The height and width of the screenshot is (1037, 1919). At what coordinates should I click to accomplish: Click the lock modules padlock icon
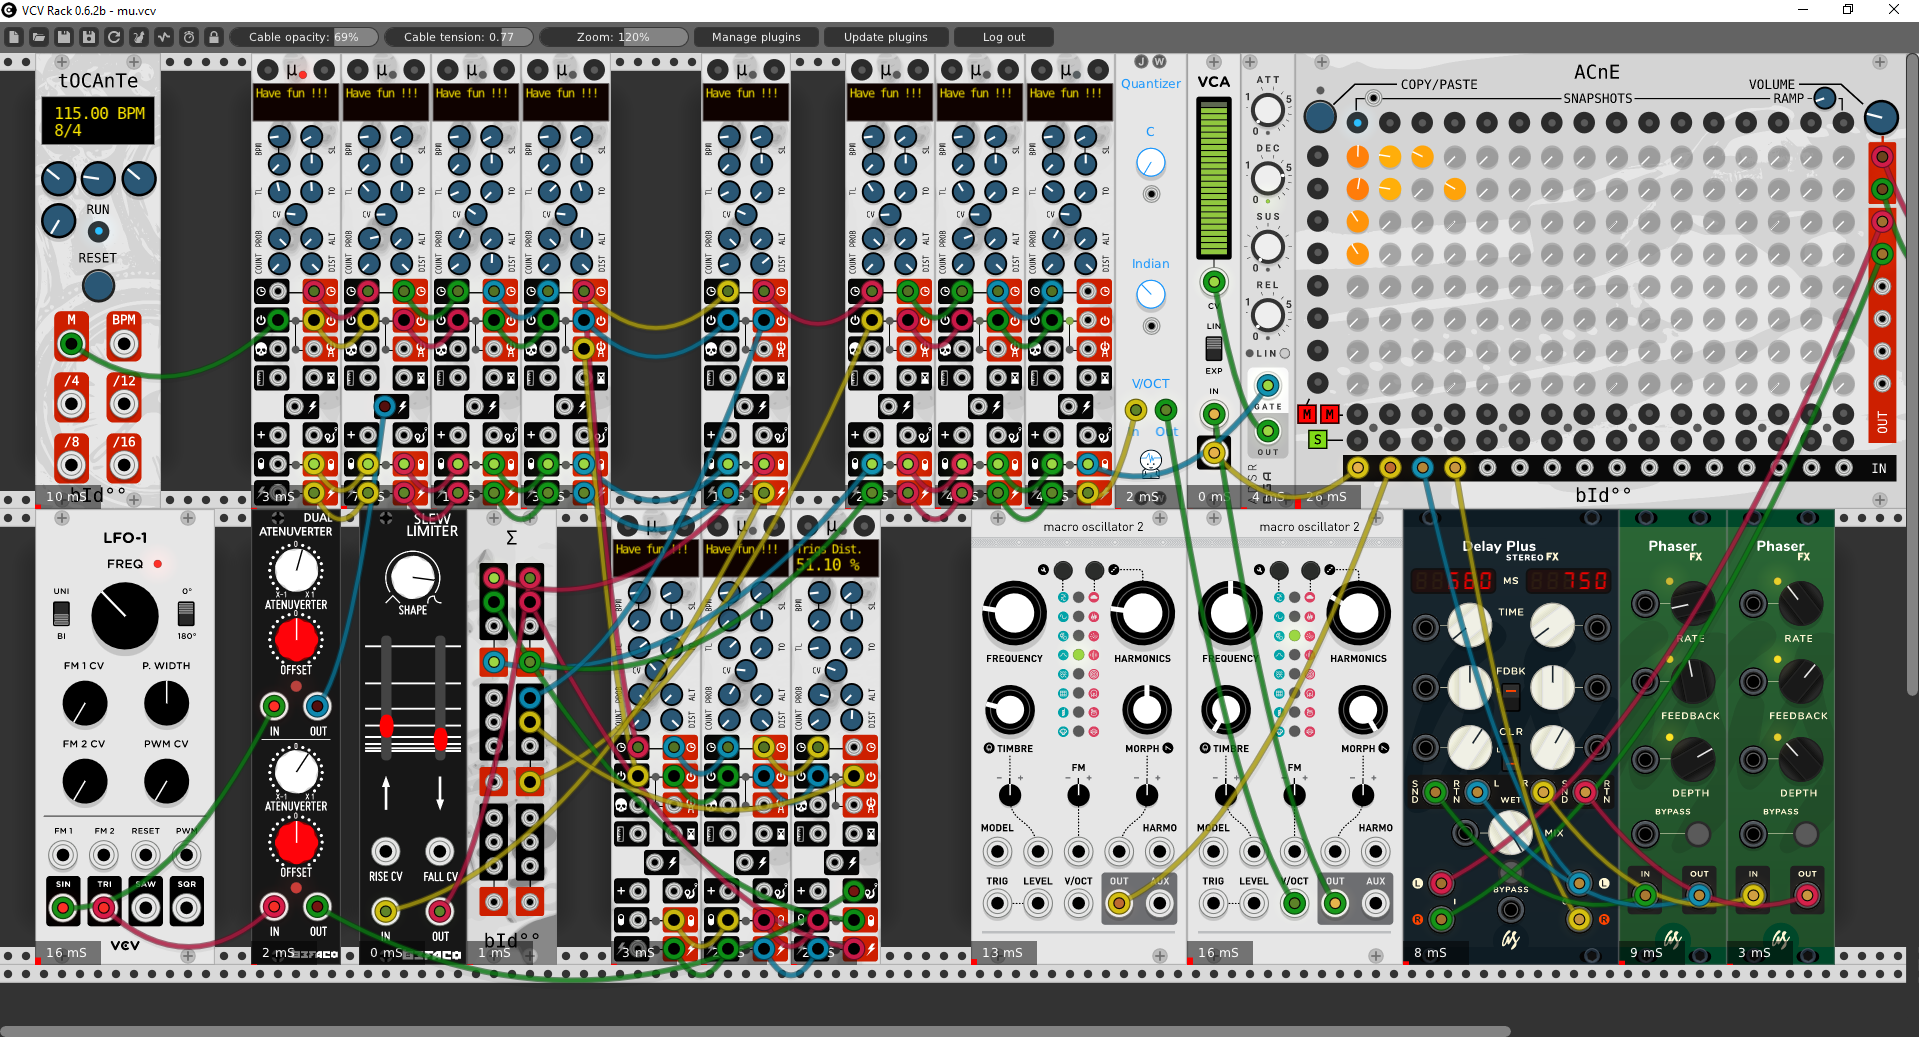click(x=214, y=37)
